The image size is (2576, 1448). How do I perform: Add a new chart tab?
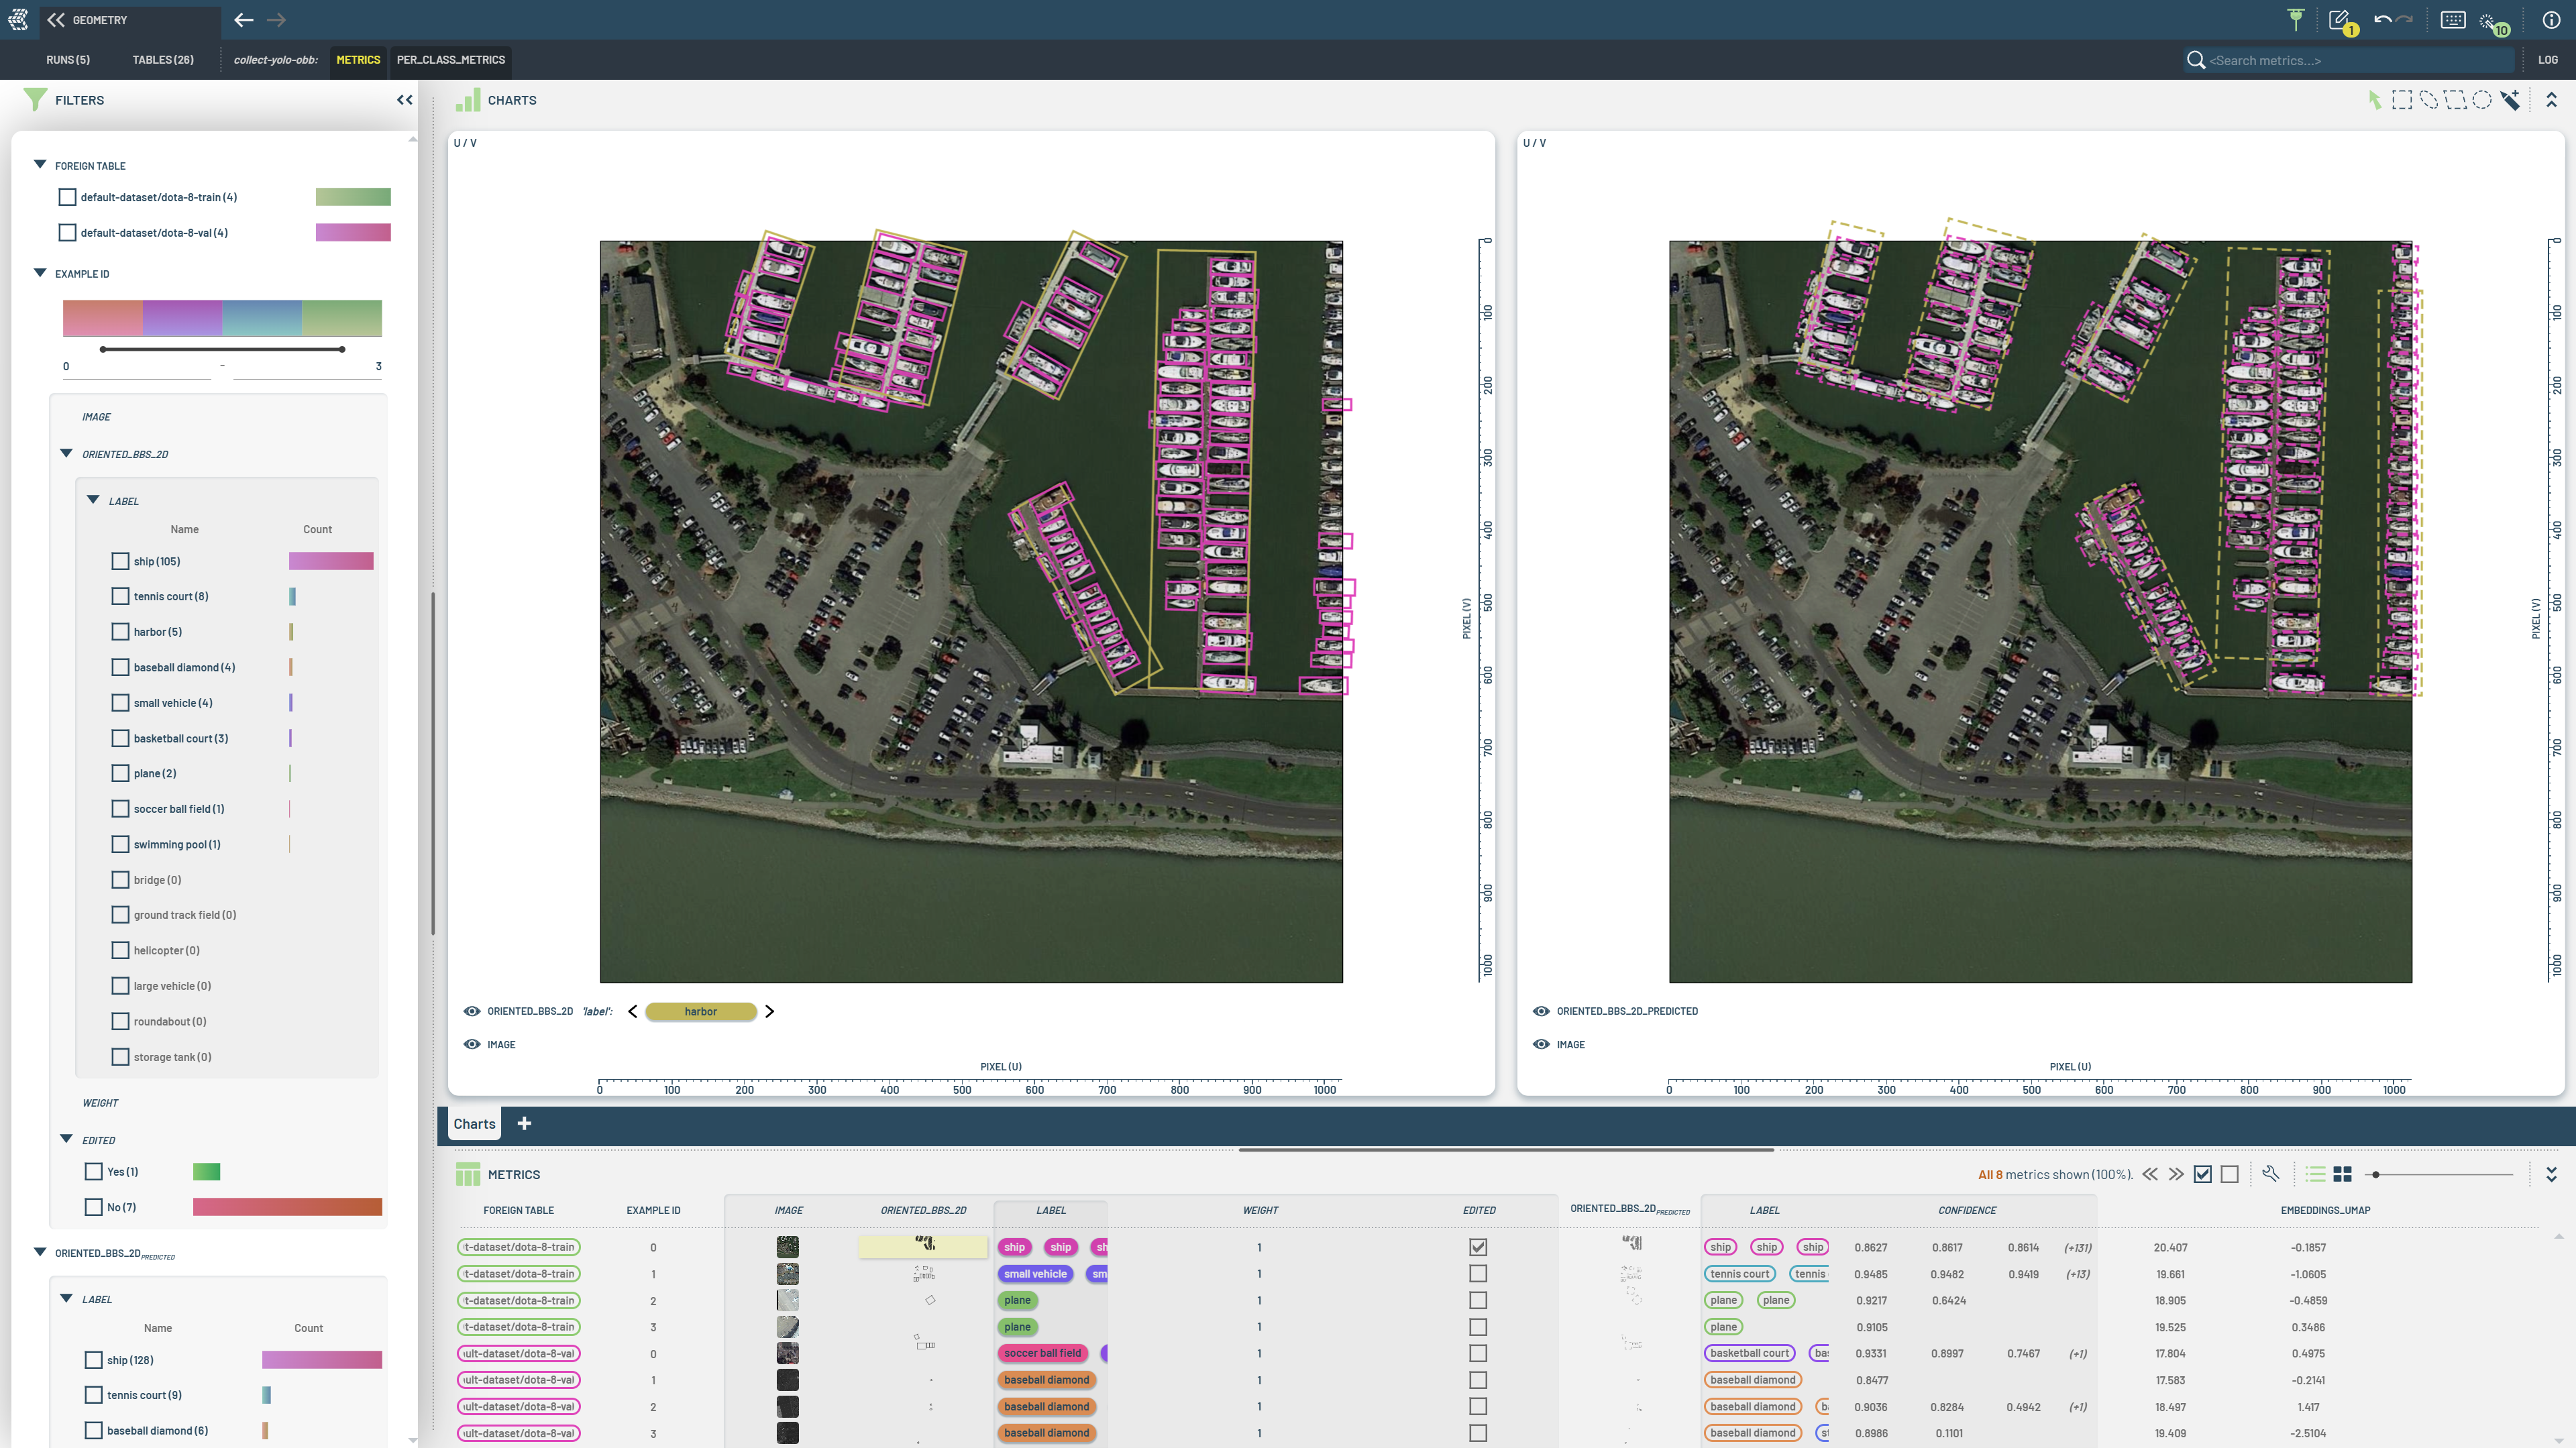pos(524,1124)
